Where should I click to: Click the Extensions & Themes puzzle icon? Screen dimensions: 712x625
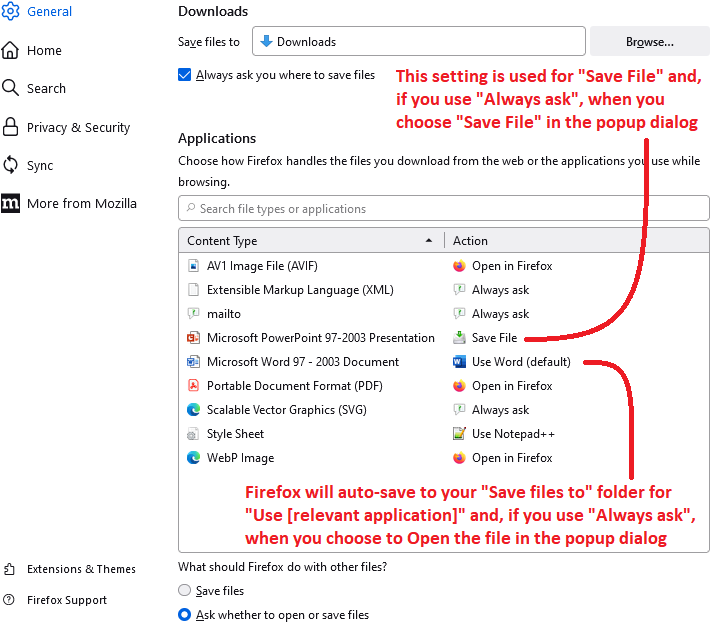(9, 569)
